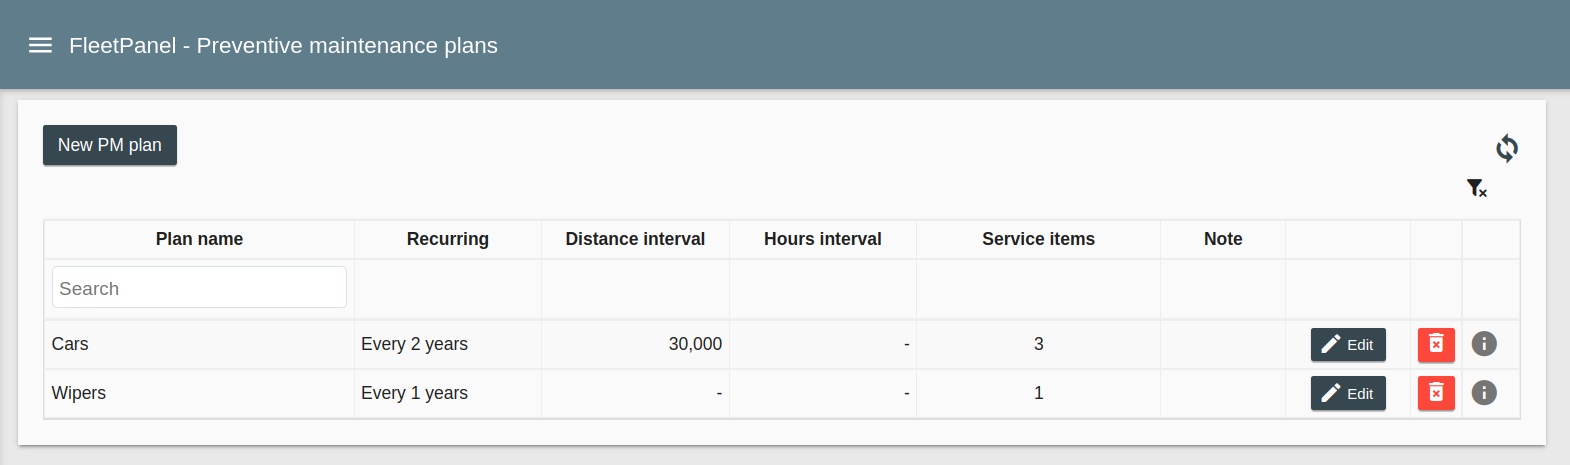Select the Cars plan name cell
The width and height of the screenshot is (1570, 465).
70,344
